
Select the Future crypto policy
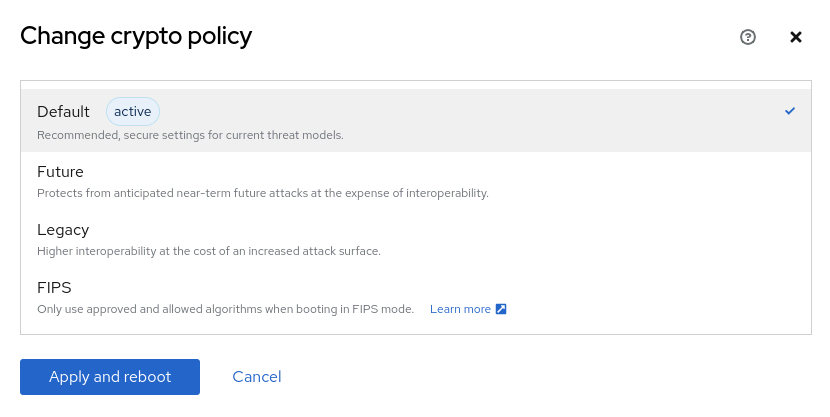coord(60,171)
